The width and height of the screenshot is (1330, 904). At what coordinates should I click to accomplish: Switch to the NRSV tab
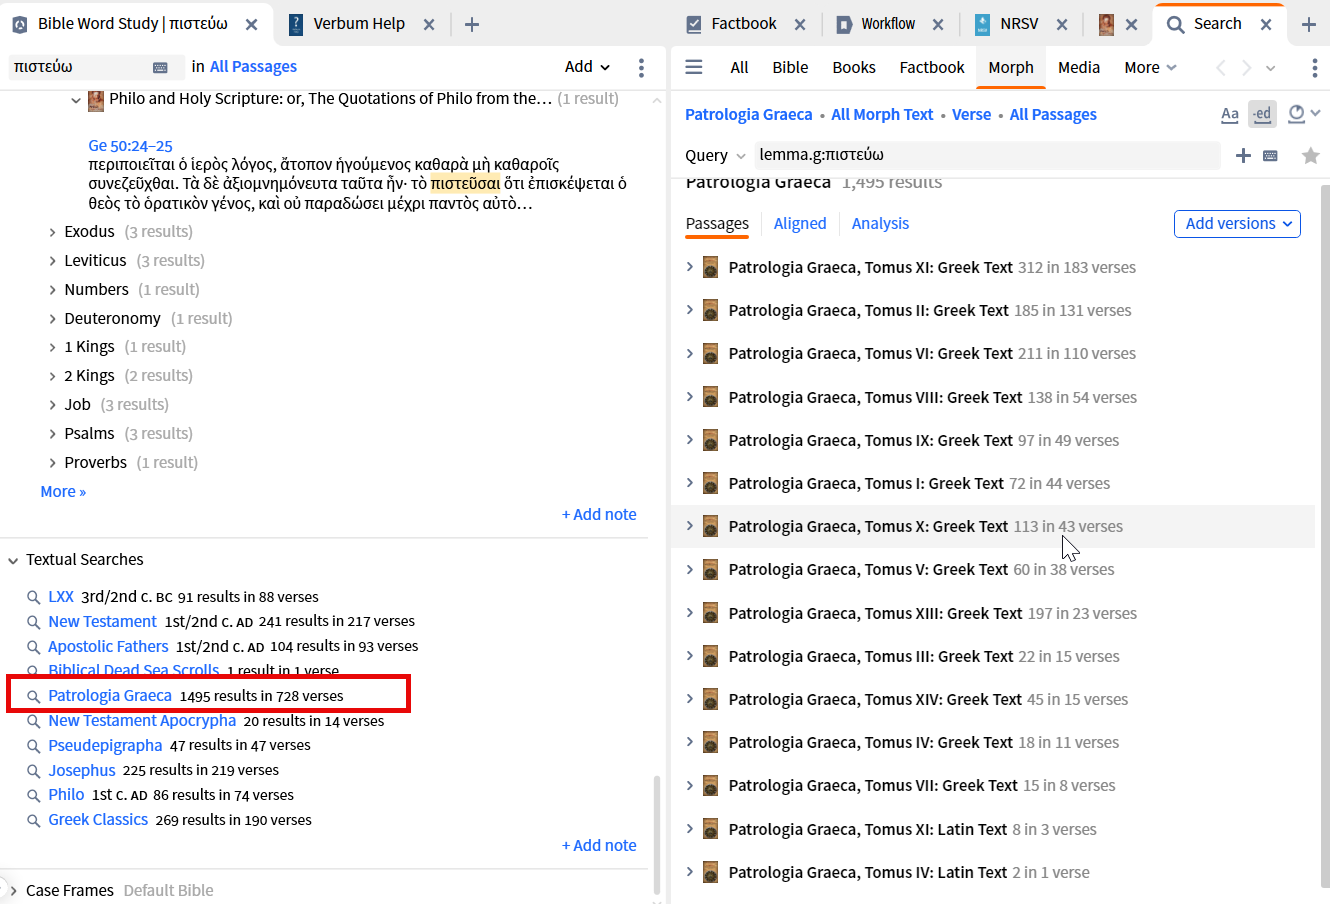pos(1019,24)
